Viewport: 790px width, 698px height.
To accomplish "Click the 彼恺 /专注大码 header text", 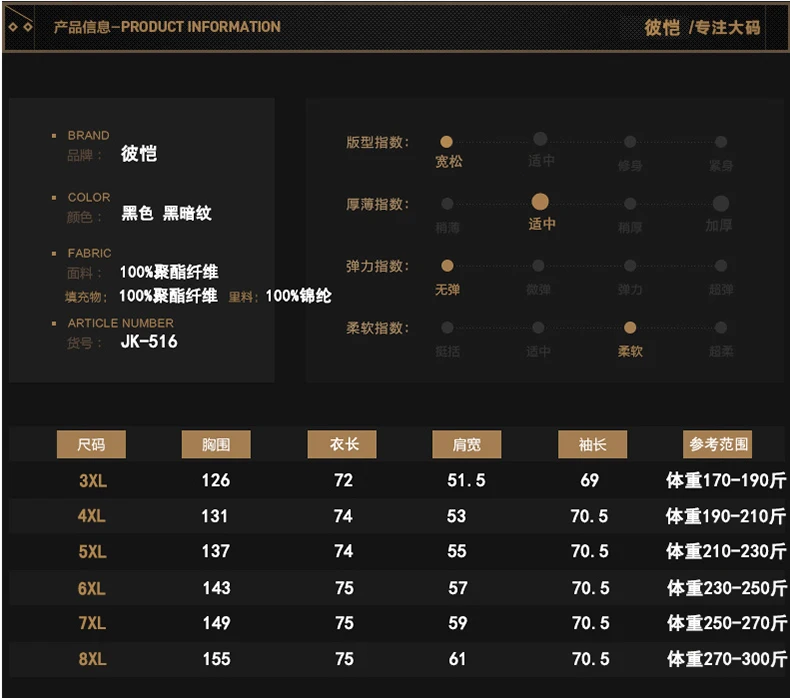I will pos(702,27).
